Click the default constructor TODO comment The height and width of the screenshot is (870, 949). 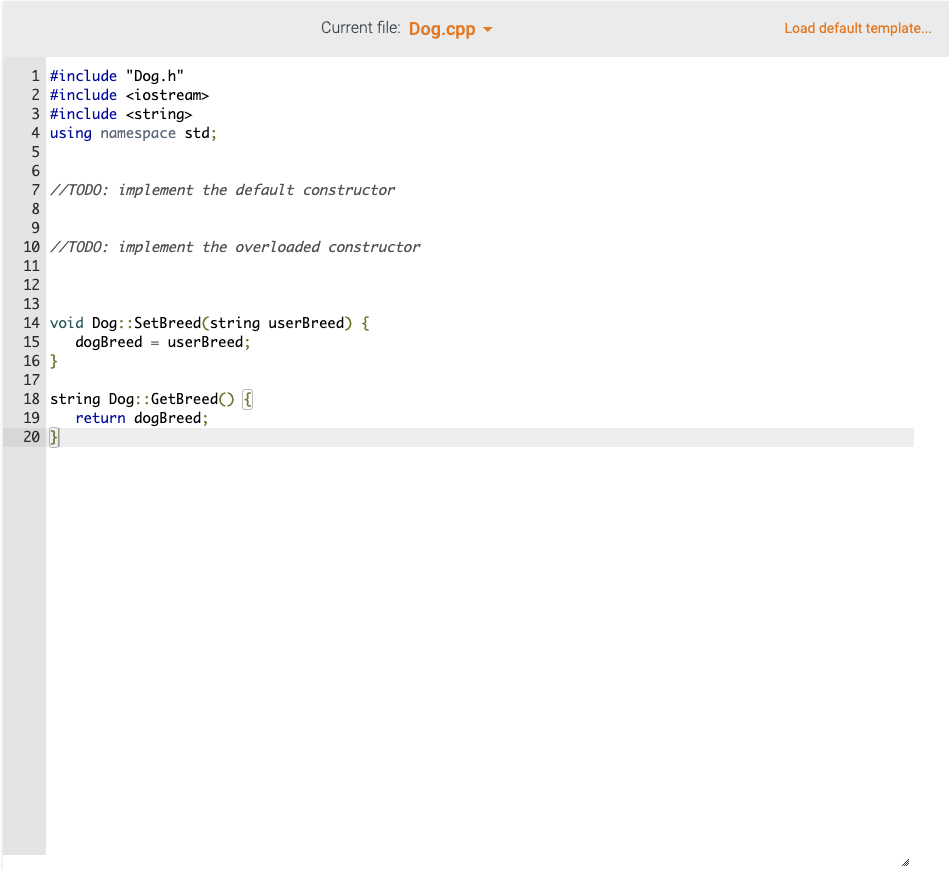click(220, 190)
